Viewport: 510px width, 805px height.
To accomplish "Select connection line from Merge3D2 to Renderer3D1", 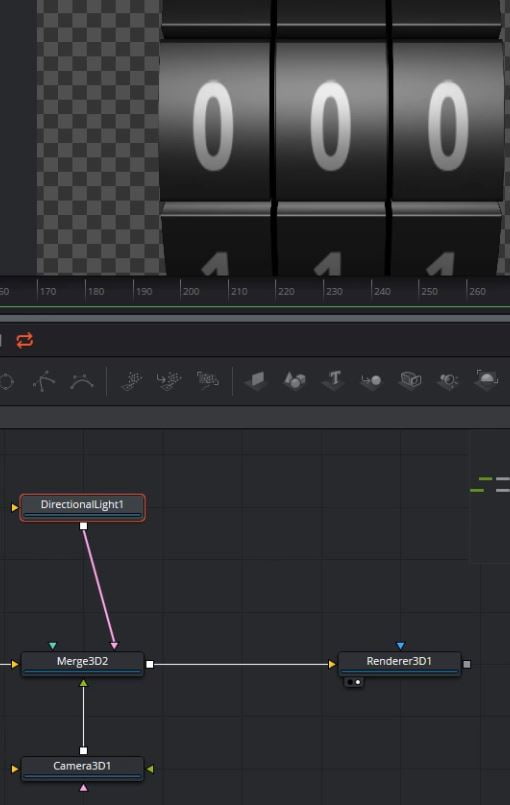I will coord(241,664).
